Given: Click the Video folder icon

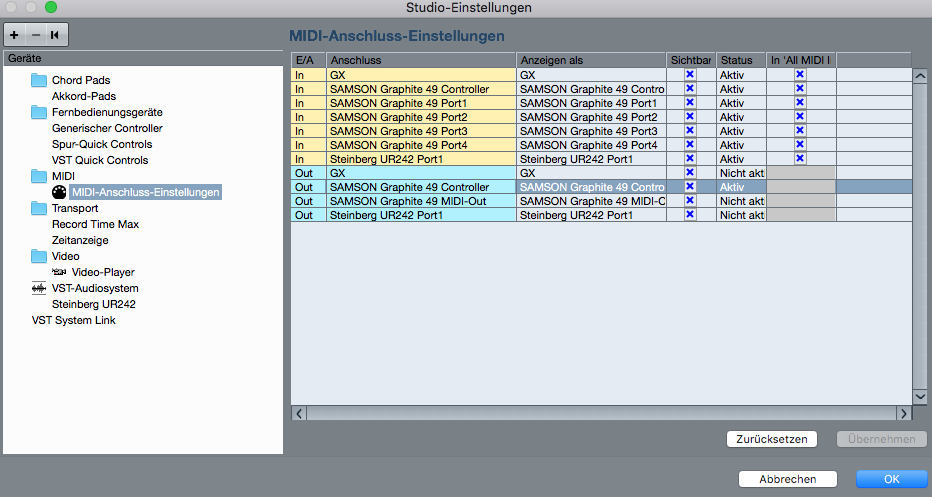Looking at the screenshot, I should [x=39, y=256].
